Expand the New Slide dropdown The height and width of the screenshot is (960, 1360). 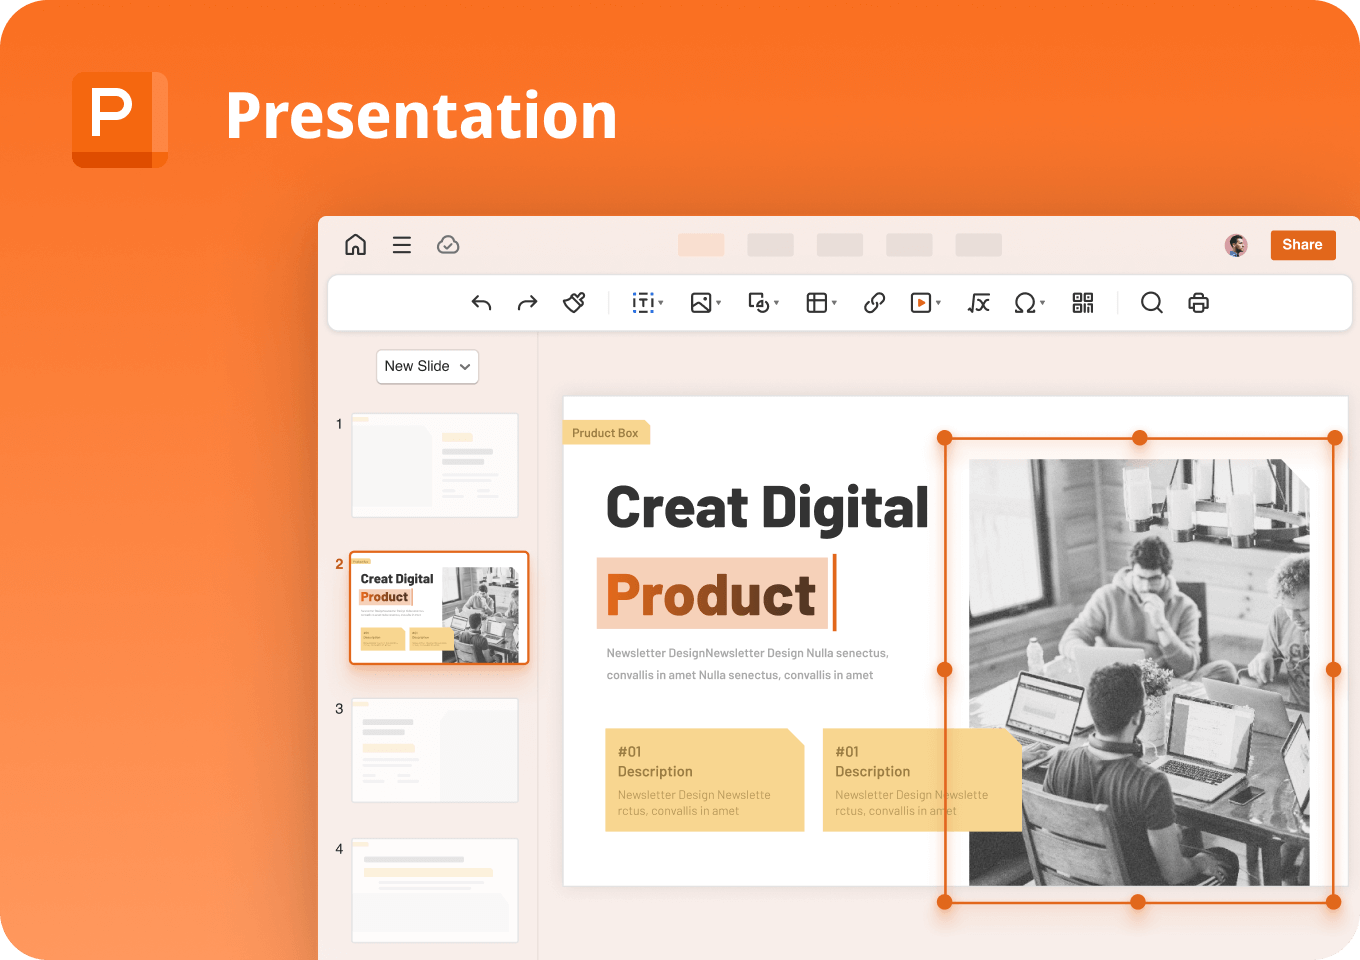tap(464, 366)
